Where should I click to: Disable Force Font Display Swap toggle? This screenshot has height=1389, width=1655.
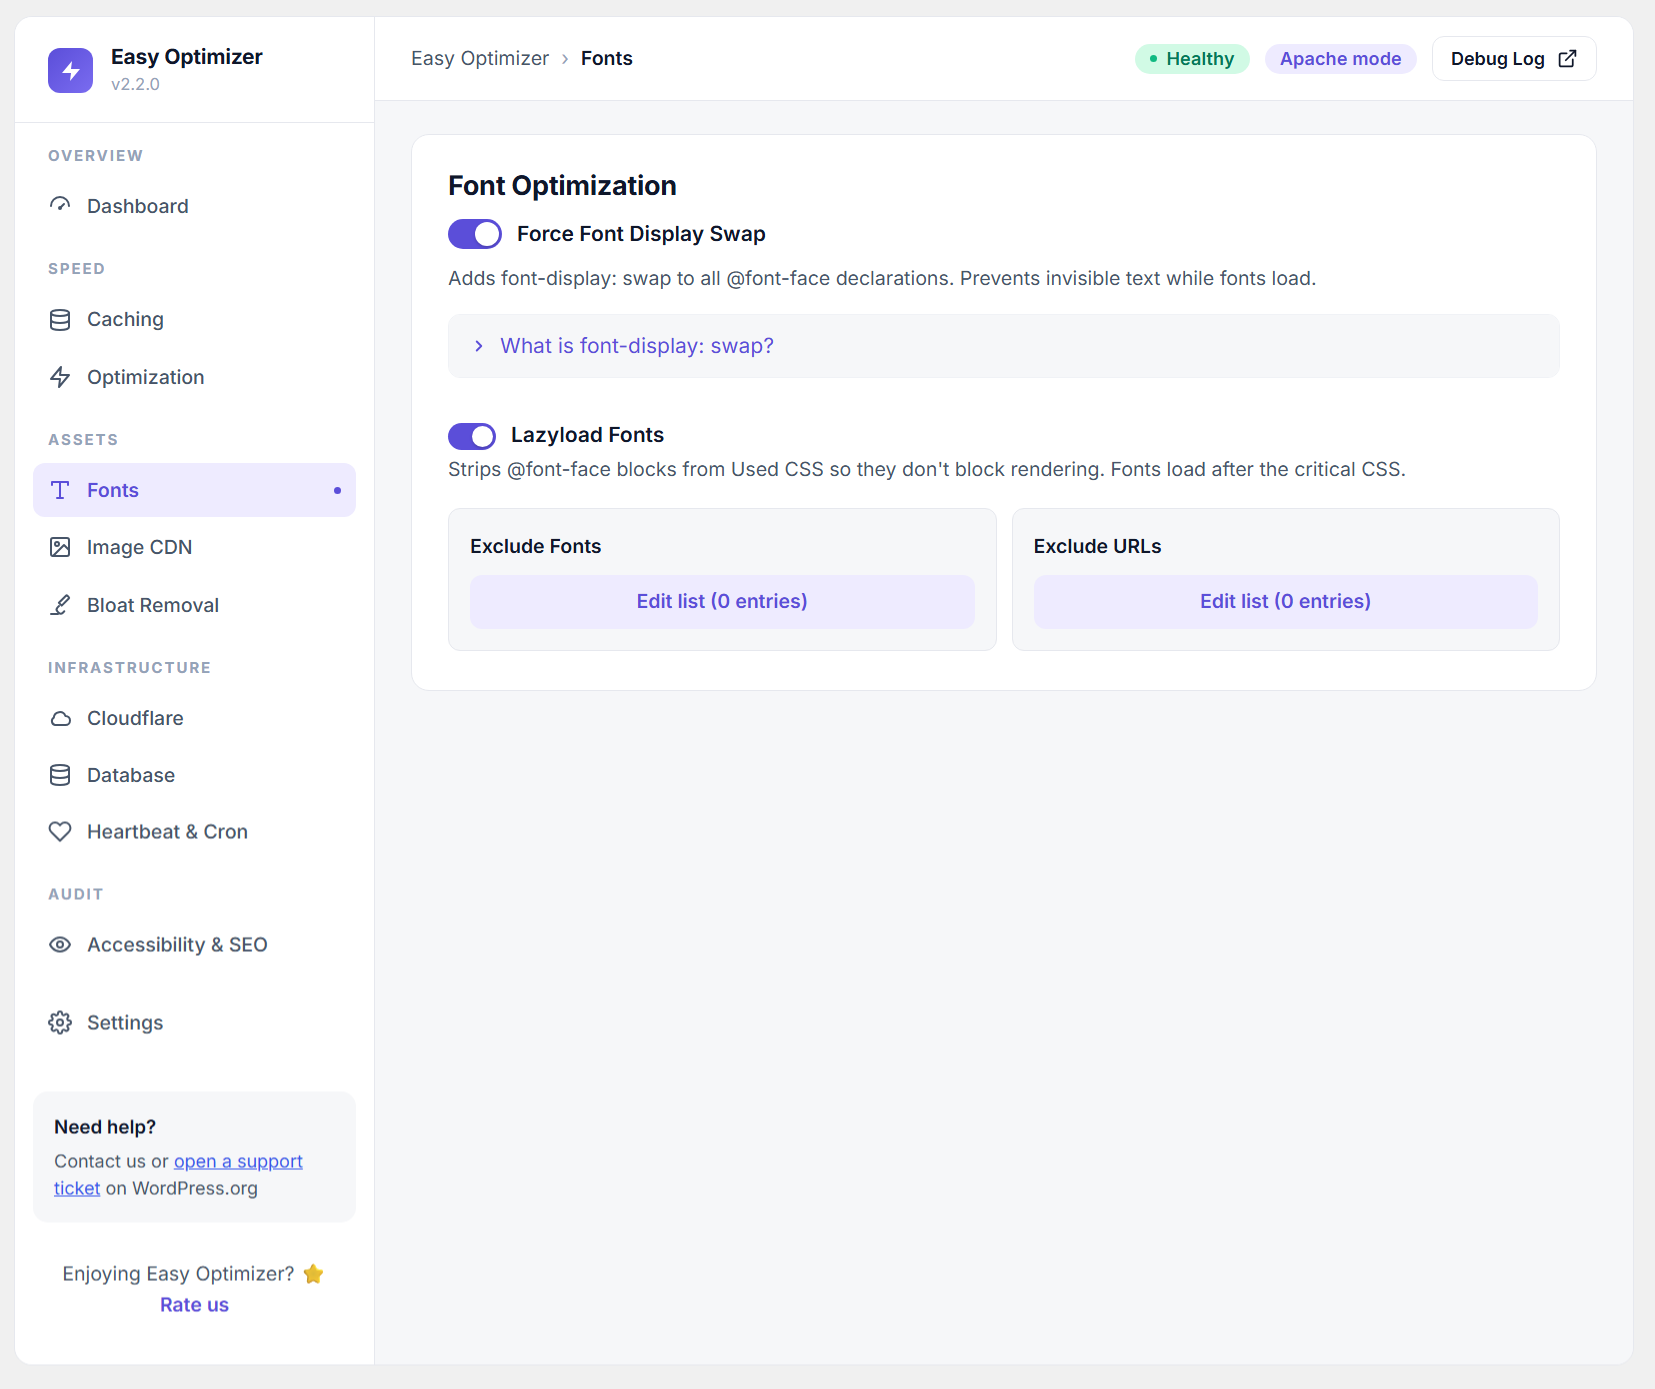[x=475, y=234]
